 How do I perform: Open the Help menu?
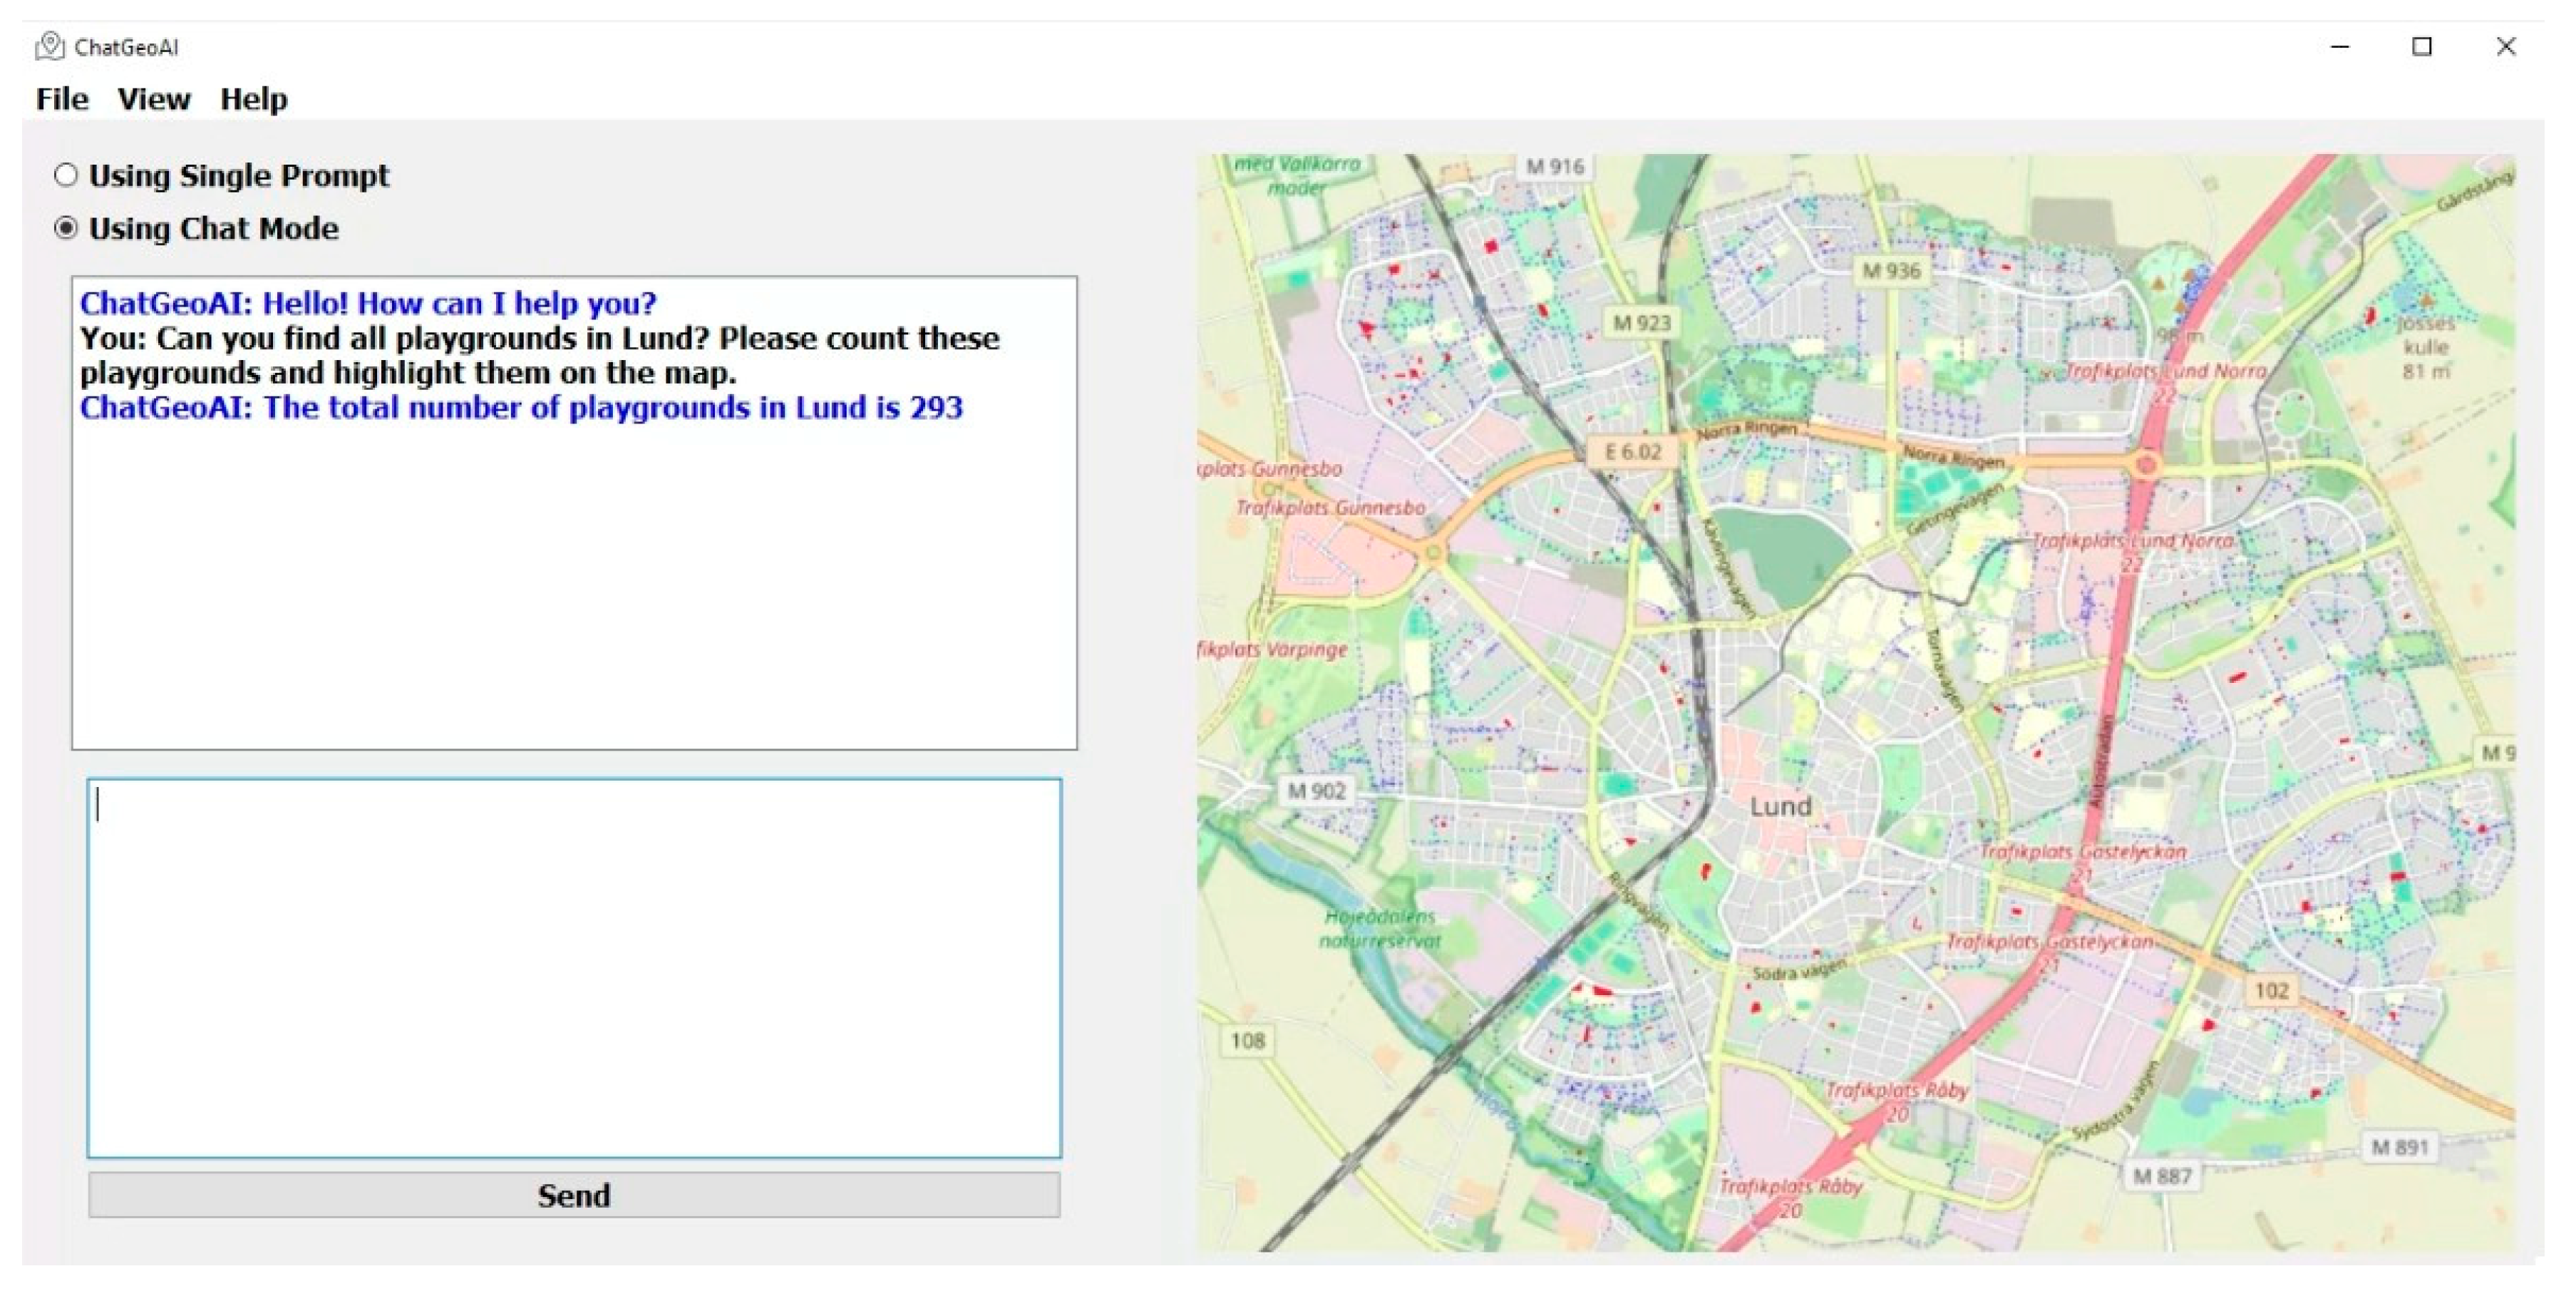point(253,99)
